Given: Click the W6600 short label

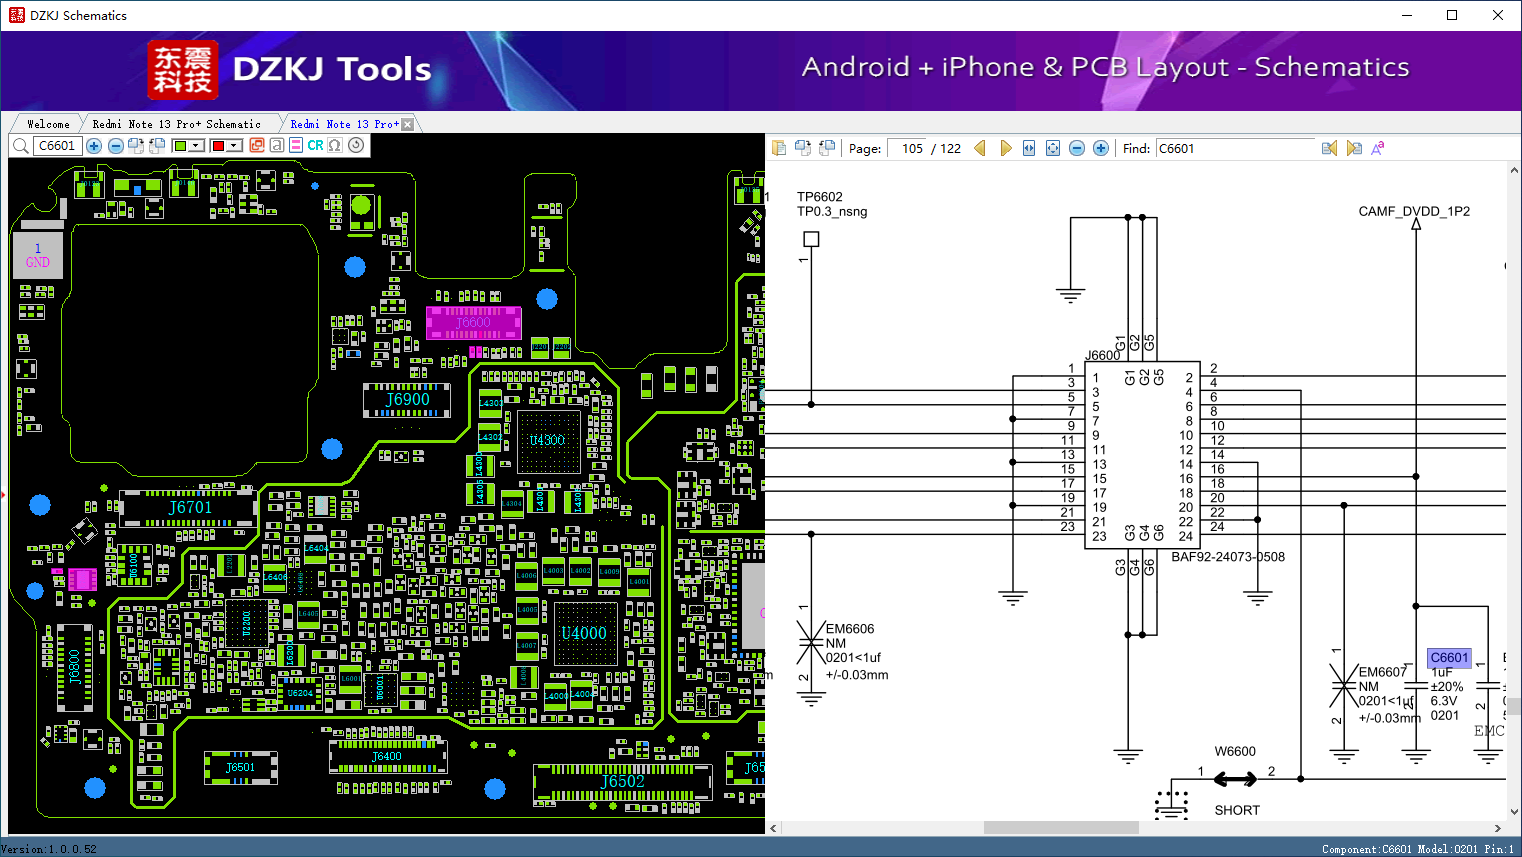Looking at the screenshot, I should coord(1235,751).
